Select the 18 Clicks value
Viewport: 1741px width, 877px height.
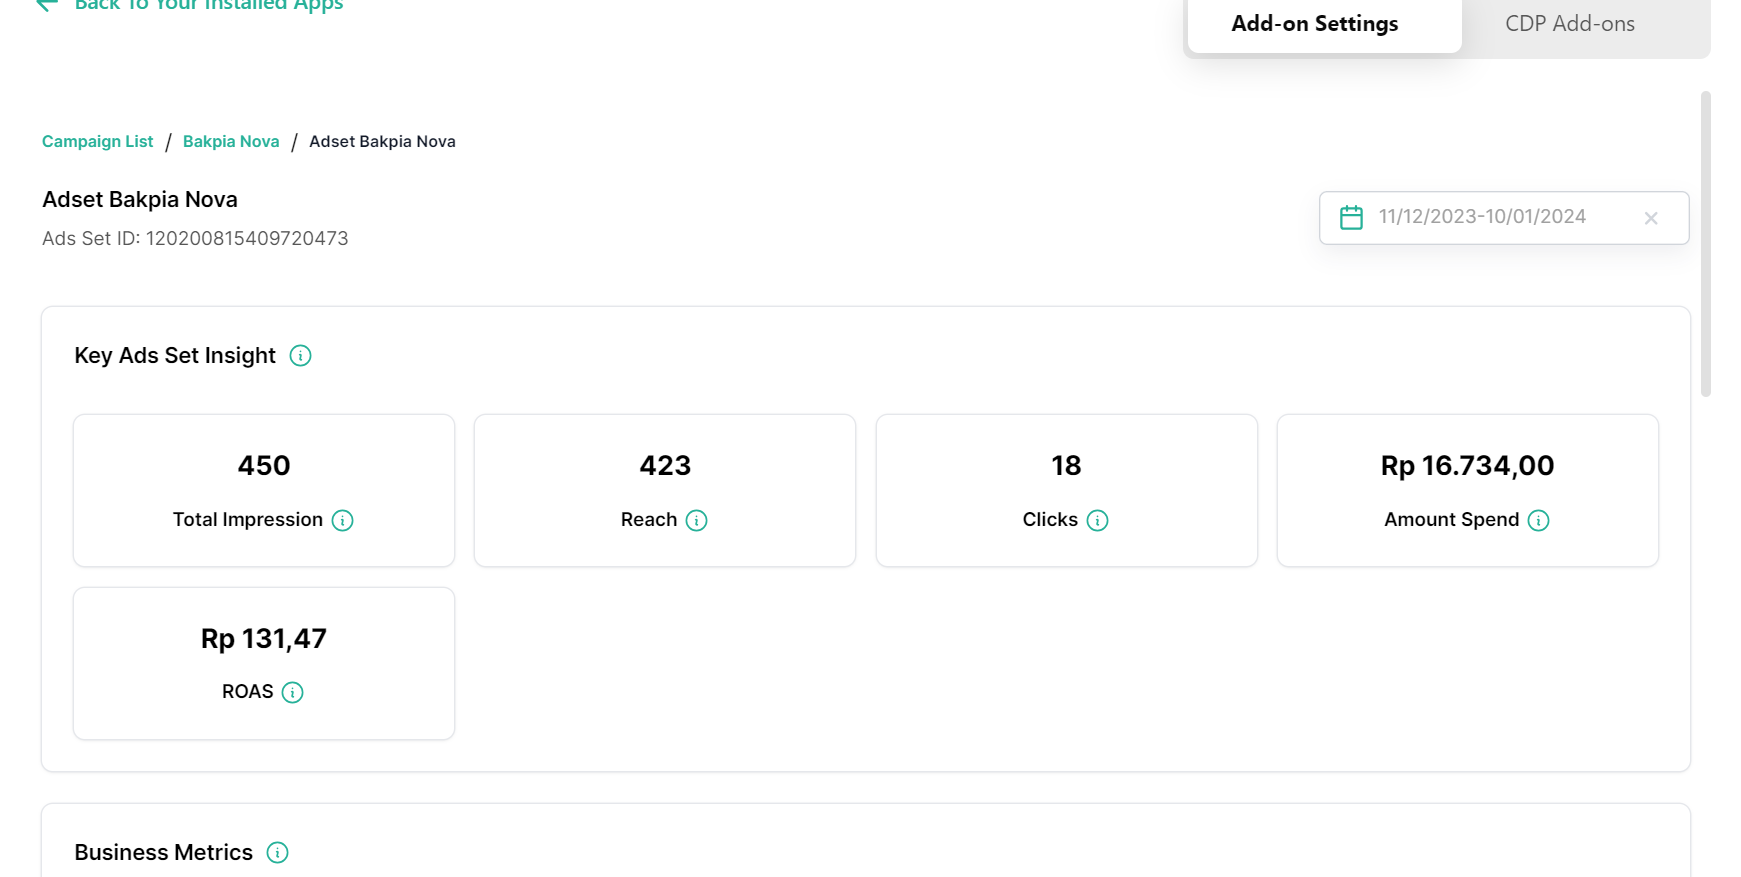[x=1066, y=466]
